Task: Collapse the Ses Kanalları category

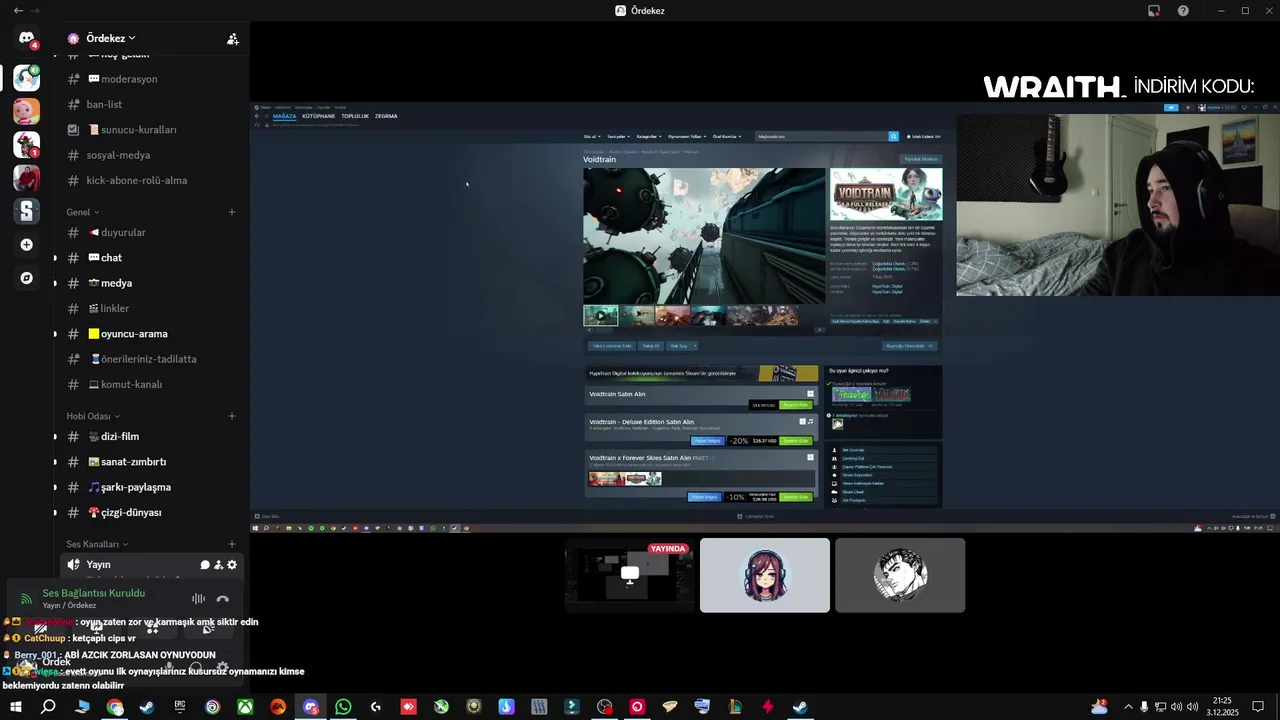Action: [x=98, y=544]
